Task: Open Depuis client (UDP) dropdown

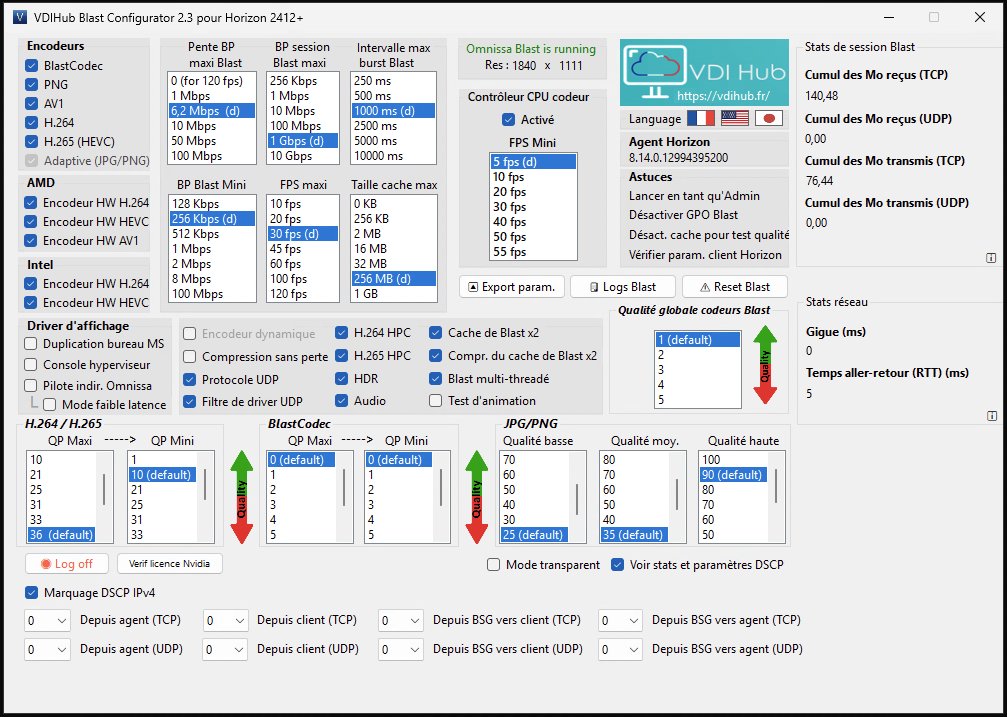Action: click(225, 650)
